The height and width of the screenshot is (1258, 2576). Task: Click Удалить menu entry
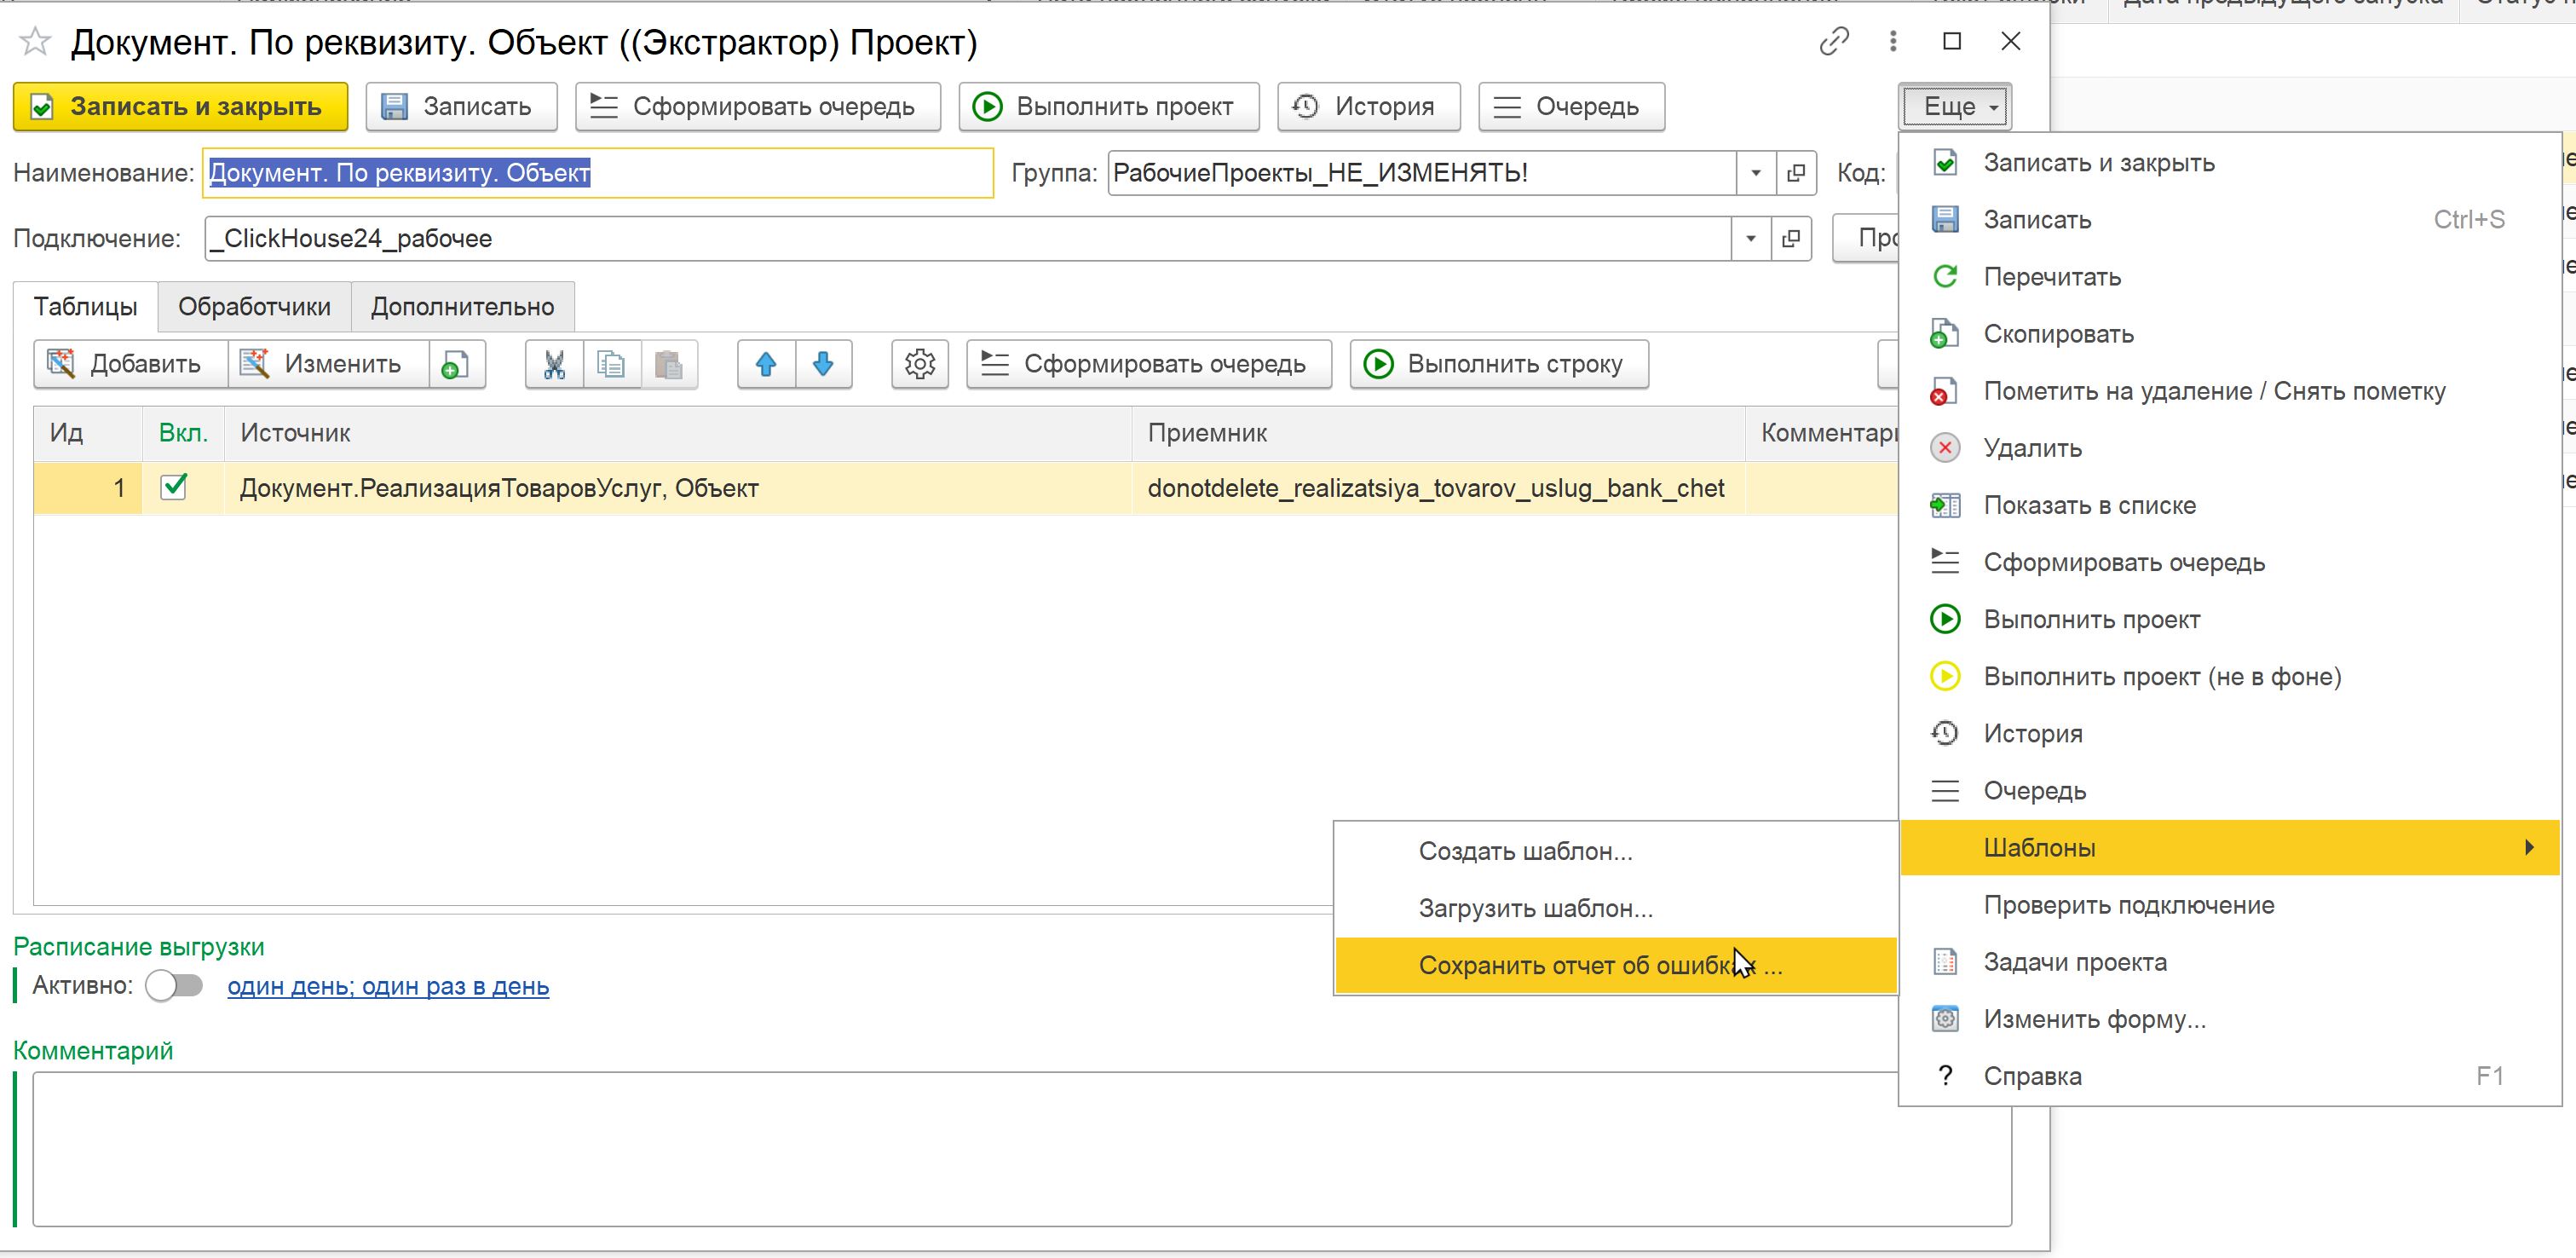(x=2230, y=448)
